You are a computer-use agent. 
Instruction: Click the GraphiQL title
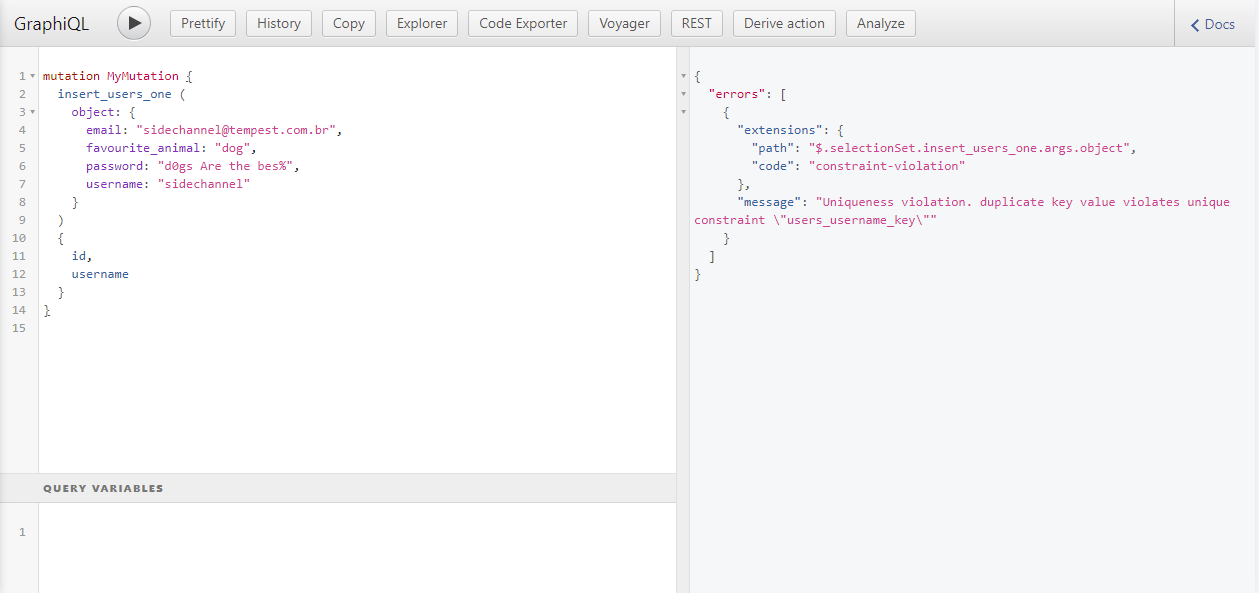coord(51,24)
